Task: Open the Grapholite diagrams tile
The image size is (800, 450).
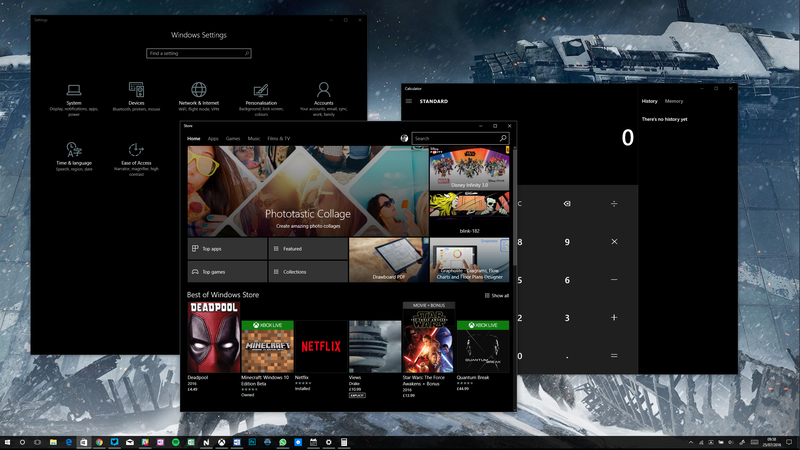Action: 469,260
